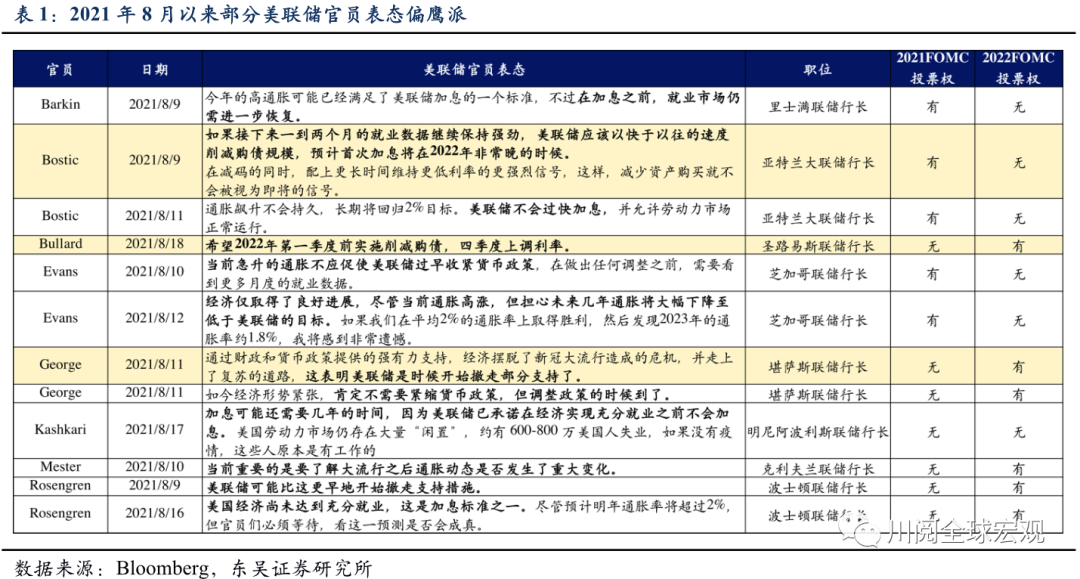Click the 川阅全球宏观 watermark text
Viewport: 1080px width, 579px height.
point(964,530)
